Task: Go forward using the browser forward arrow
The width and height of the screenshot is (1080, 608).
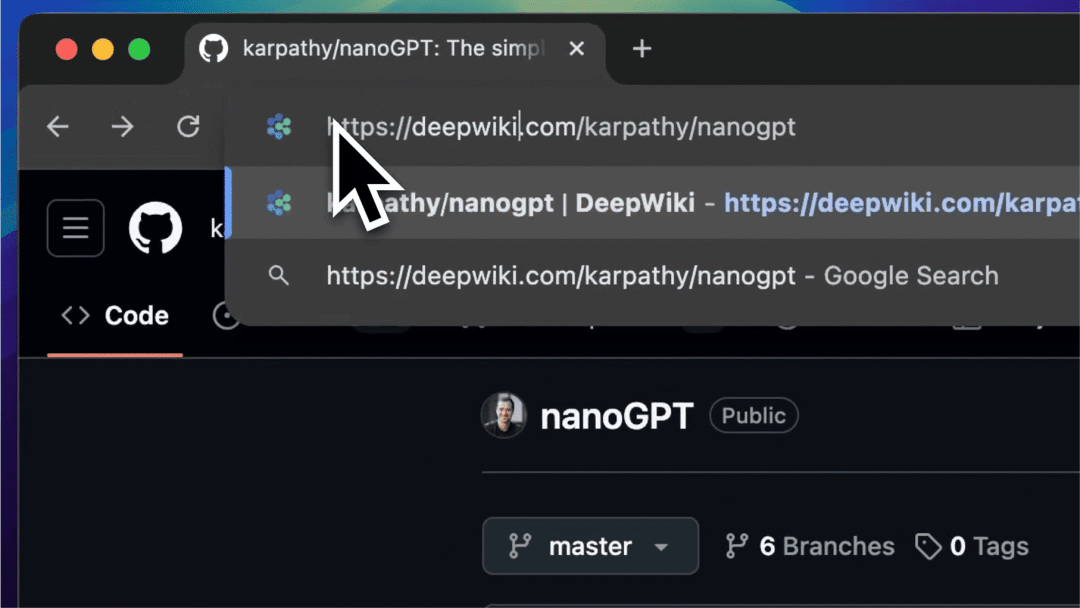Action: coord(123,127)
